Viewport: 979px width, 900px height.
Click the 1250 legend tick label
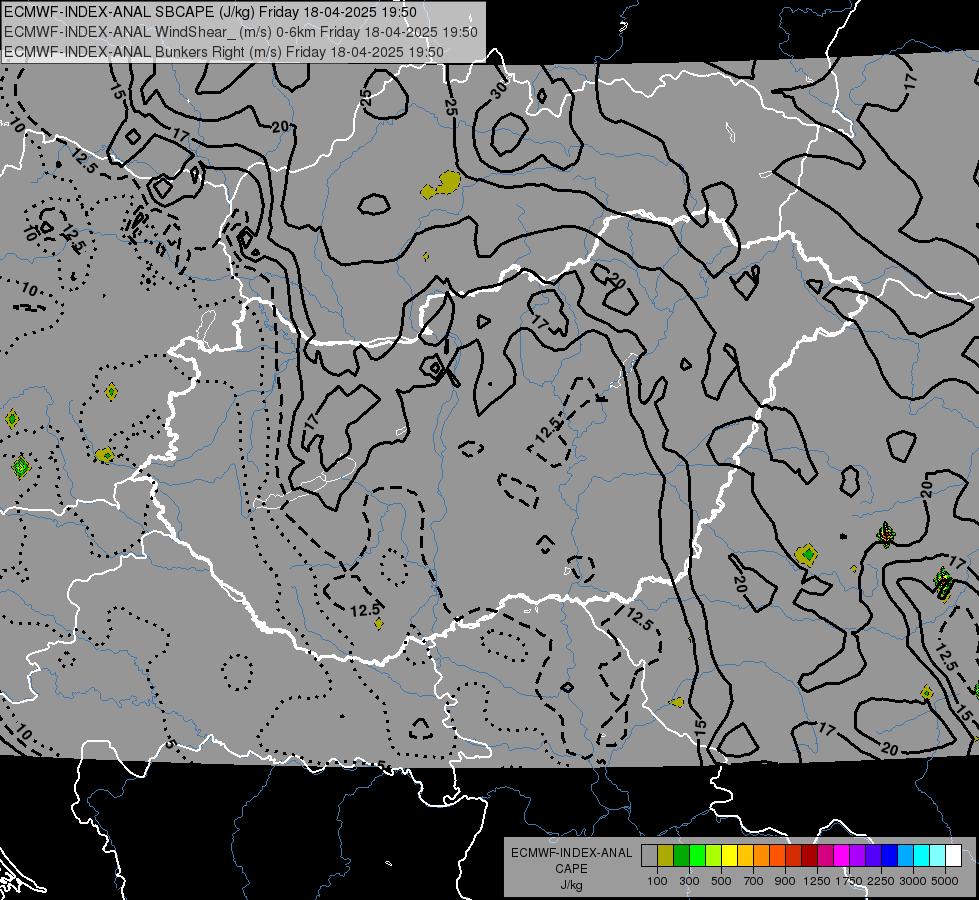(817, 881)
